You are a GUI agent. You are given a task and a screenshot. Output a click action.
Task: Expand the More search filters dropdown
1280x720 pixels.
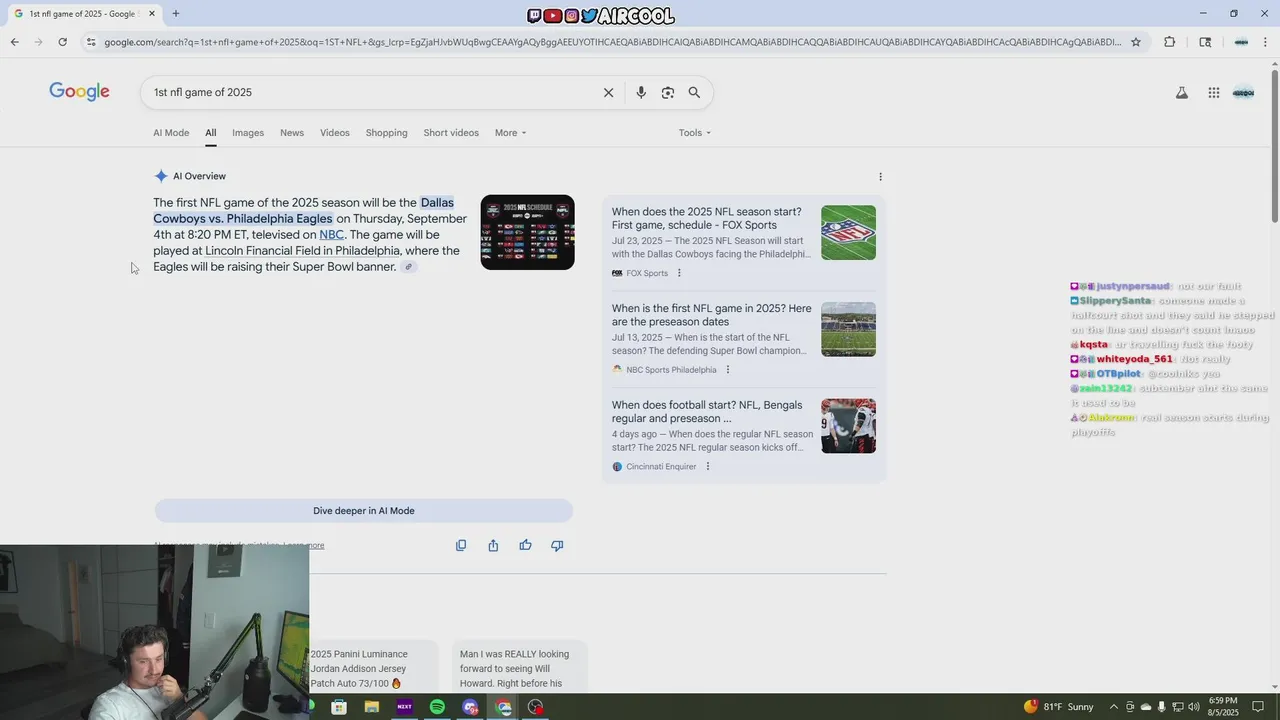(x=510, y=133)
